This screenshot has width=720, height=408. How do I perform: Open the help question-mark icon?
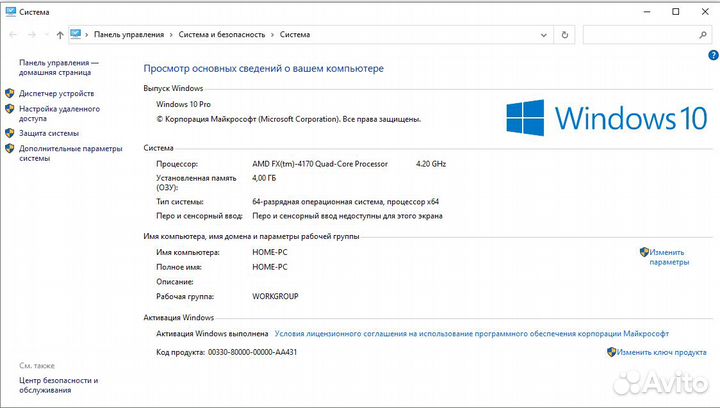713,56
